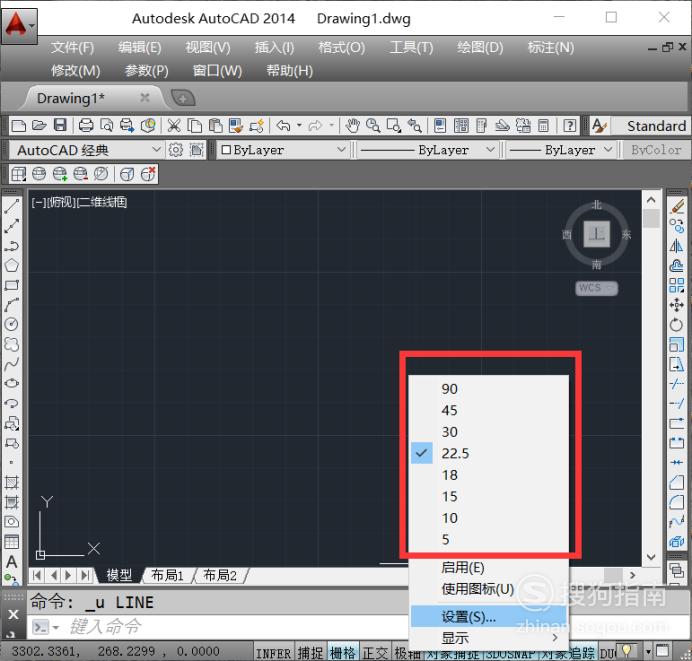Viewport: 692px width, 661px height.
Task: Expand the 显示 submenu
Action: click(489, 638)
